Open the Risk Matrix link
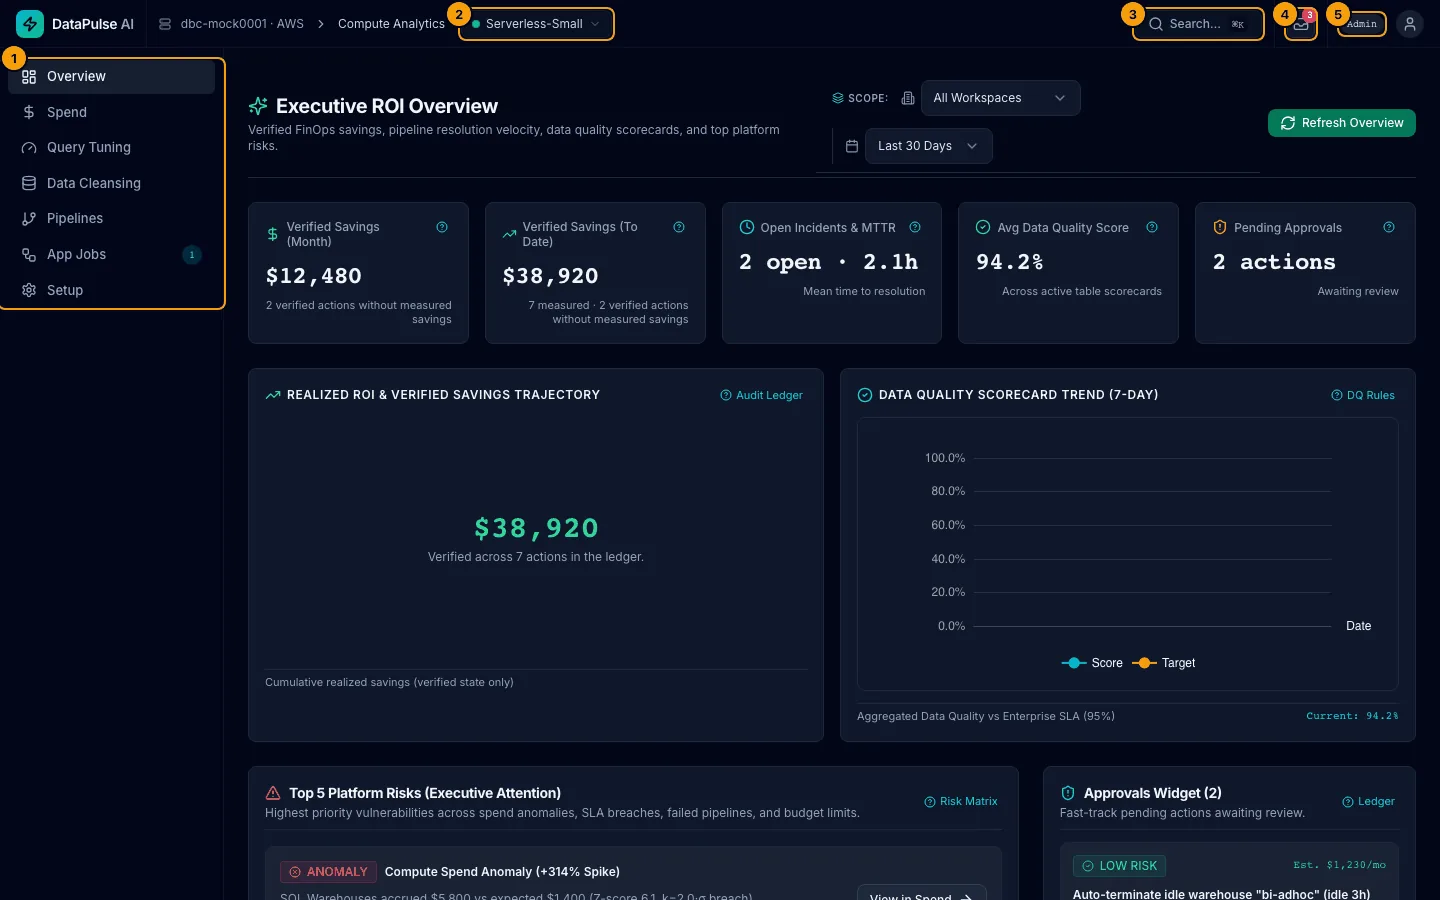Image resolution: width=1440 pixels, height=900 pixels. click(961, 801)
